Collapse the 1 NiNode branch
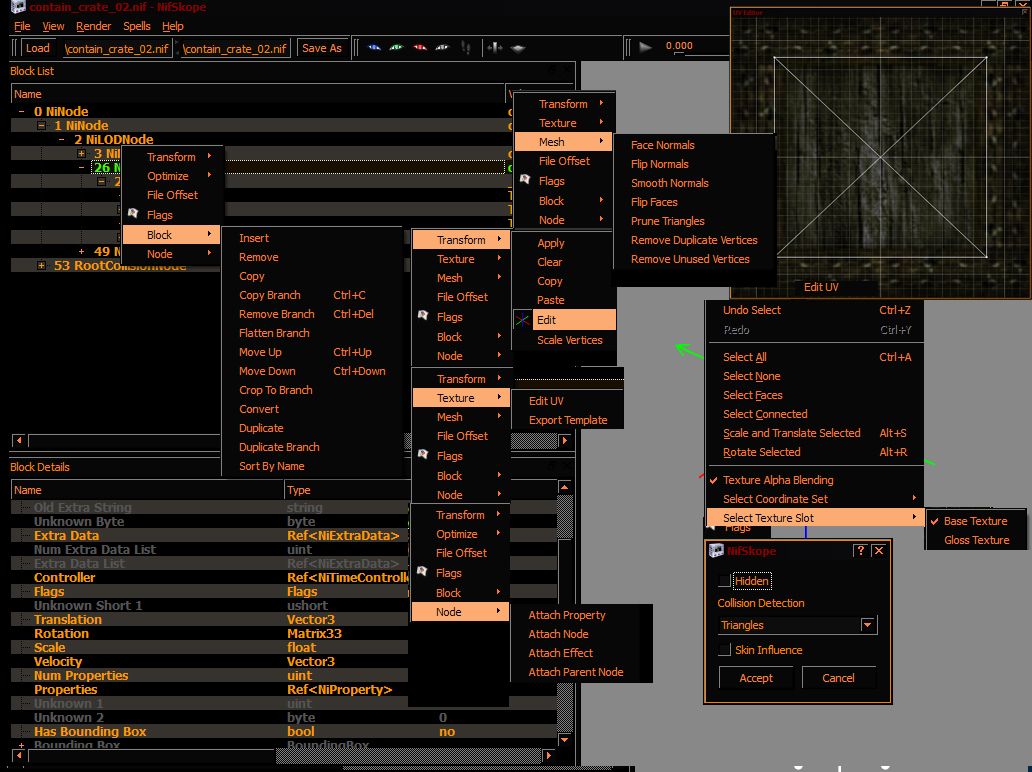The height and width of the screenshot is (772, 1032). tap(41, 126)
